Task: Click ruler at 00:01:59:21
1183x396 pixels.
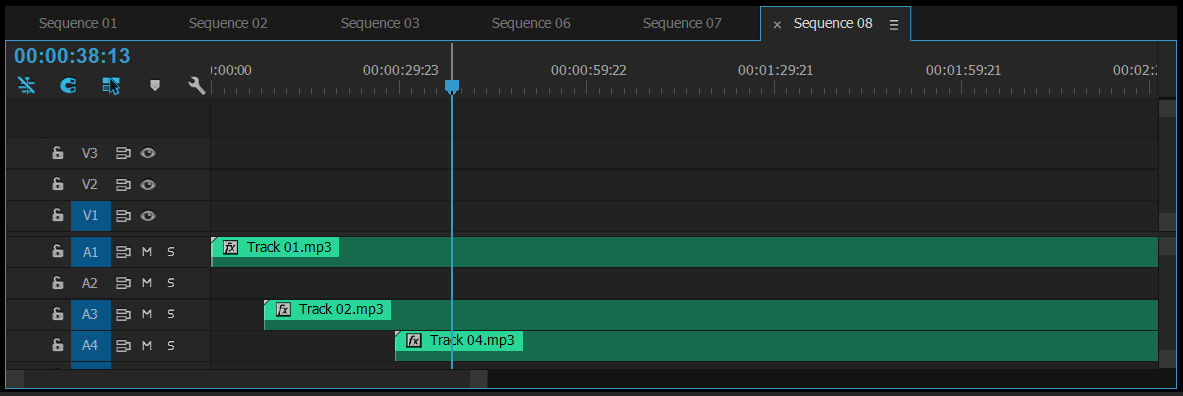Action: tap(963, 71)
